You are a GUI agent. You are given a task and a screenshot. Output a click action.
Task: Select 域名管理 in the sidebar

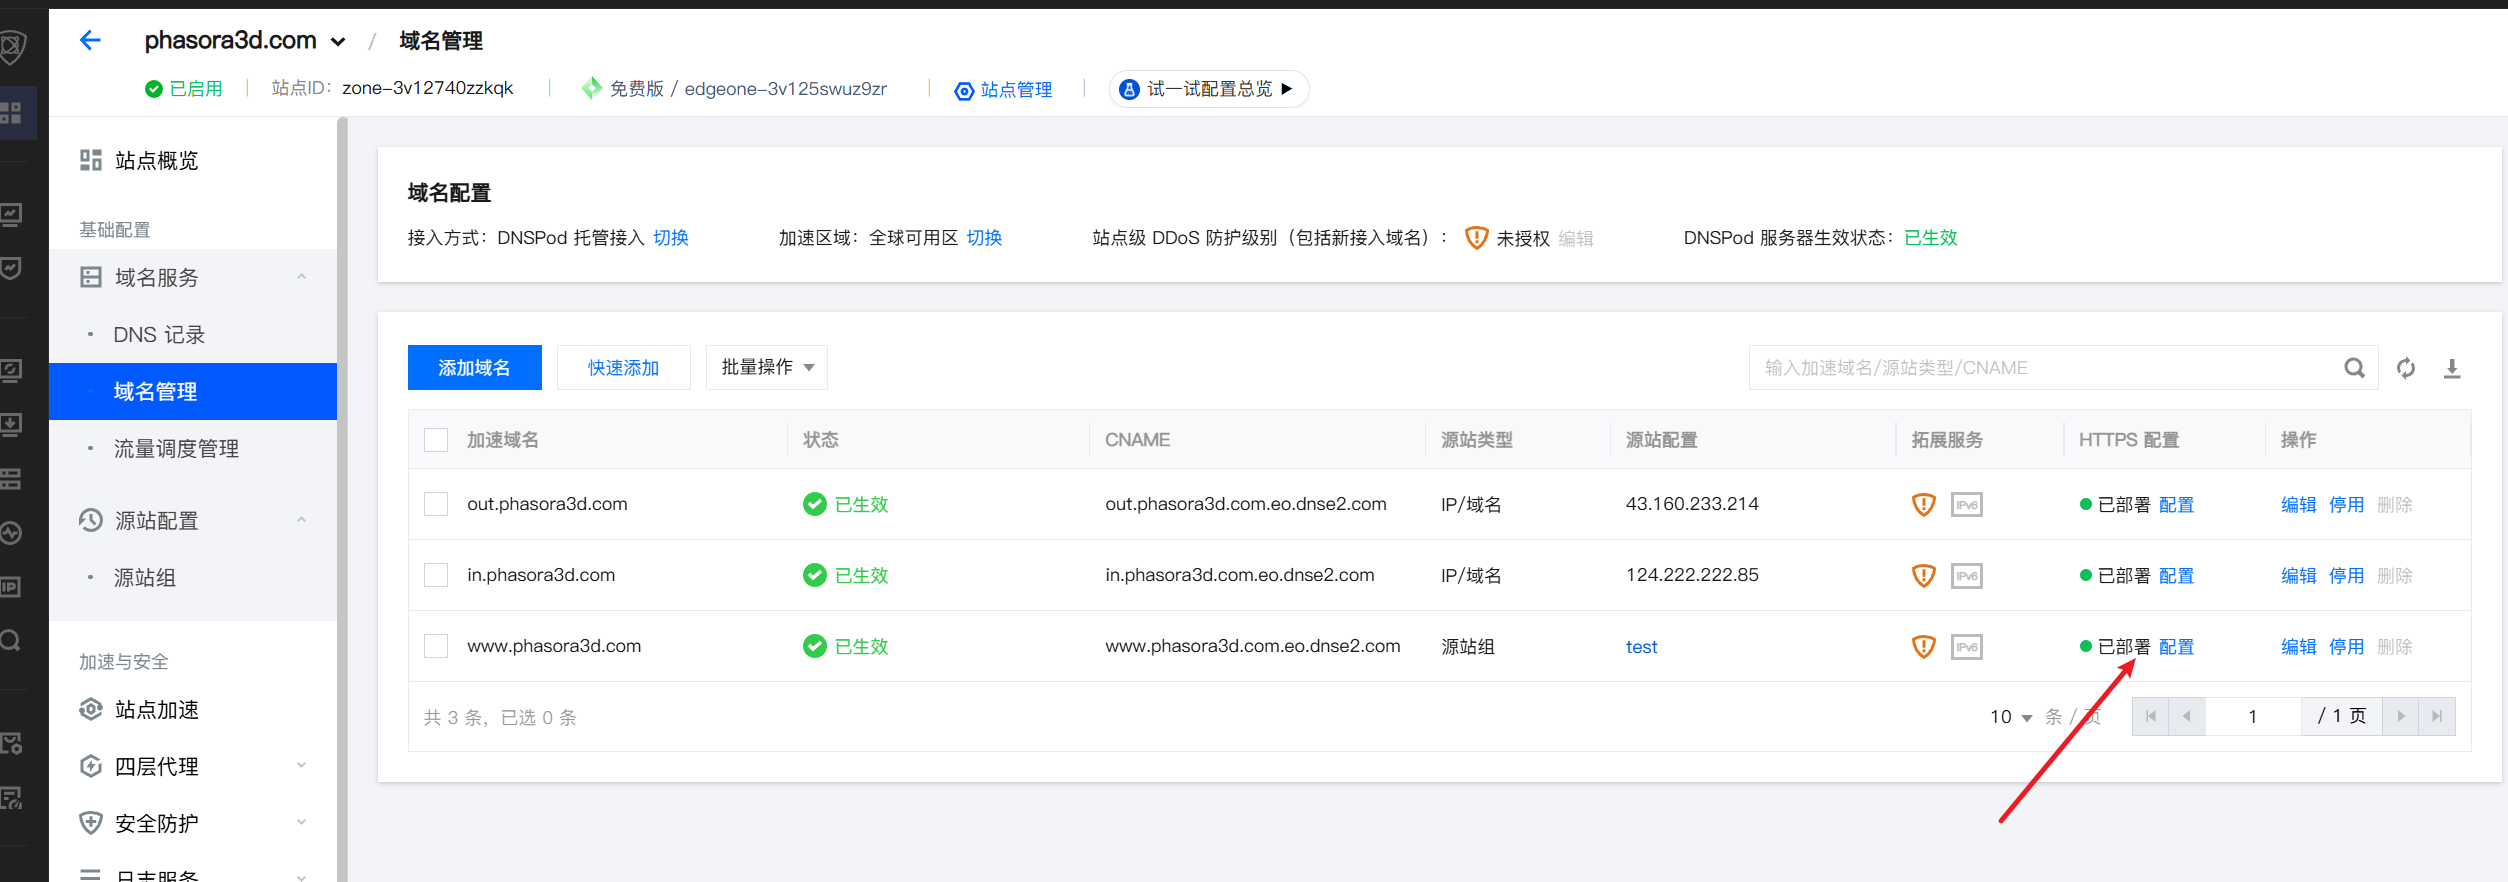click(x=193, y=392)
